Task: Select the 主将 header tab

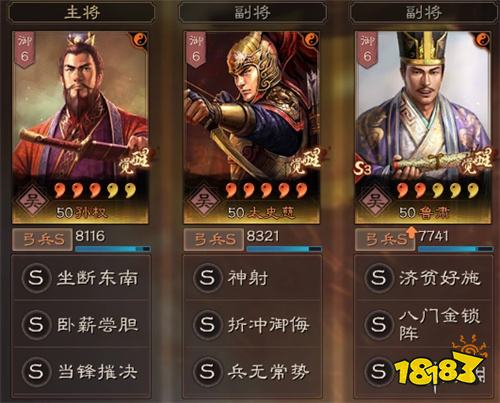Action: [x=82, y=13]
